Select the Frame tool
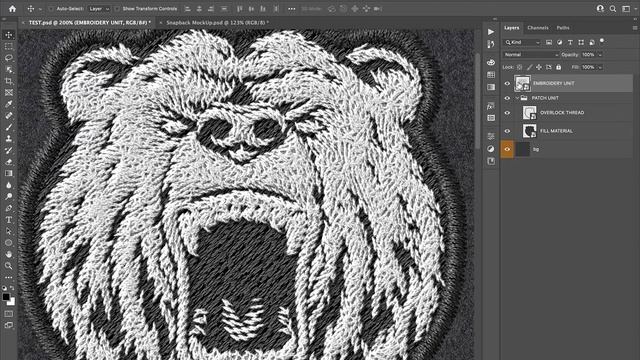 tap(9, 93)
